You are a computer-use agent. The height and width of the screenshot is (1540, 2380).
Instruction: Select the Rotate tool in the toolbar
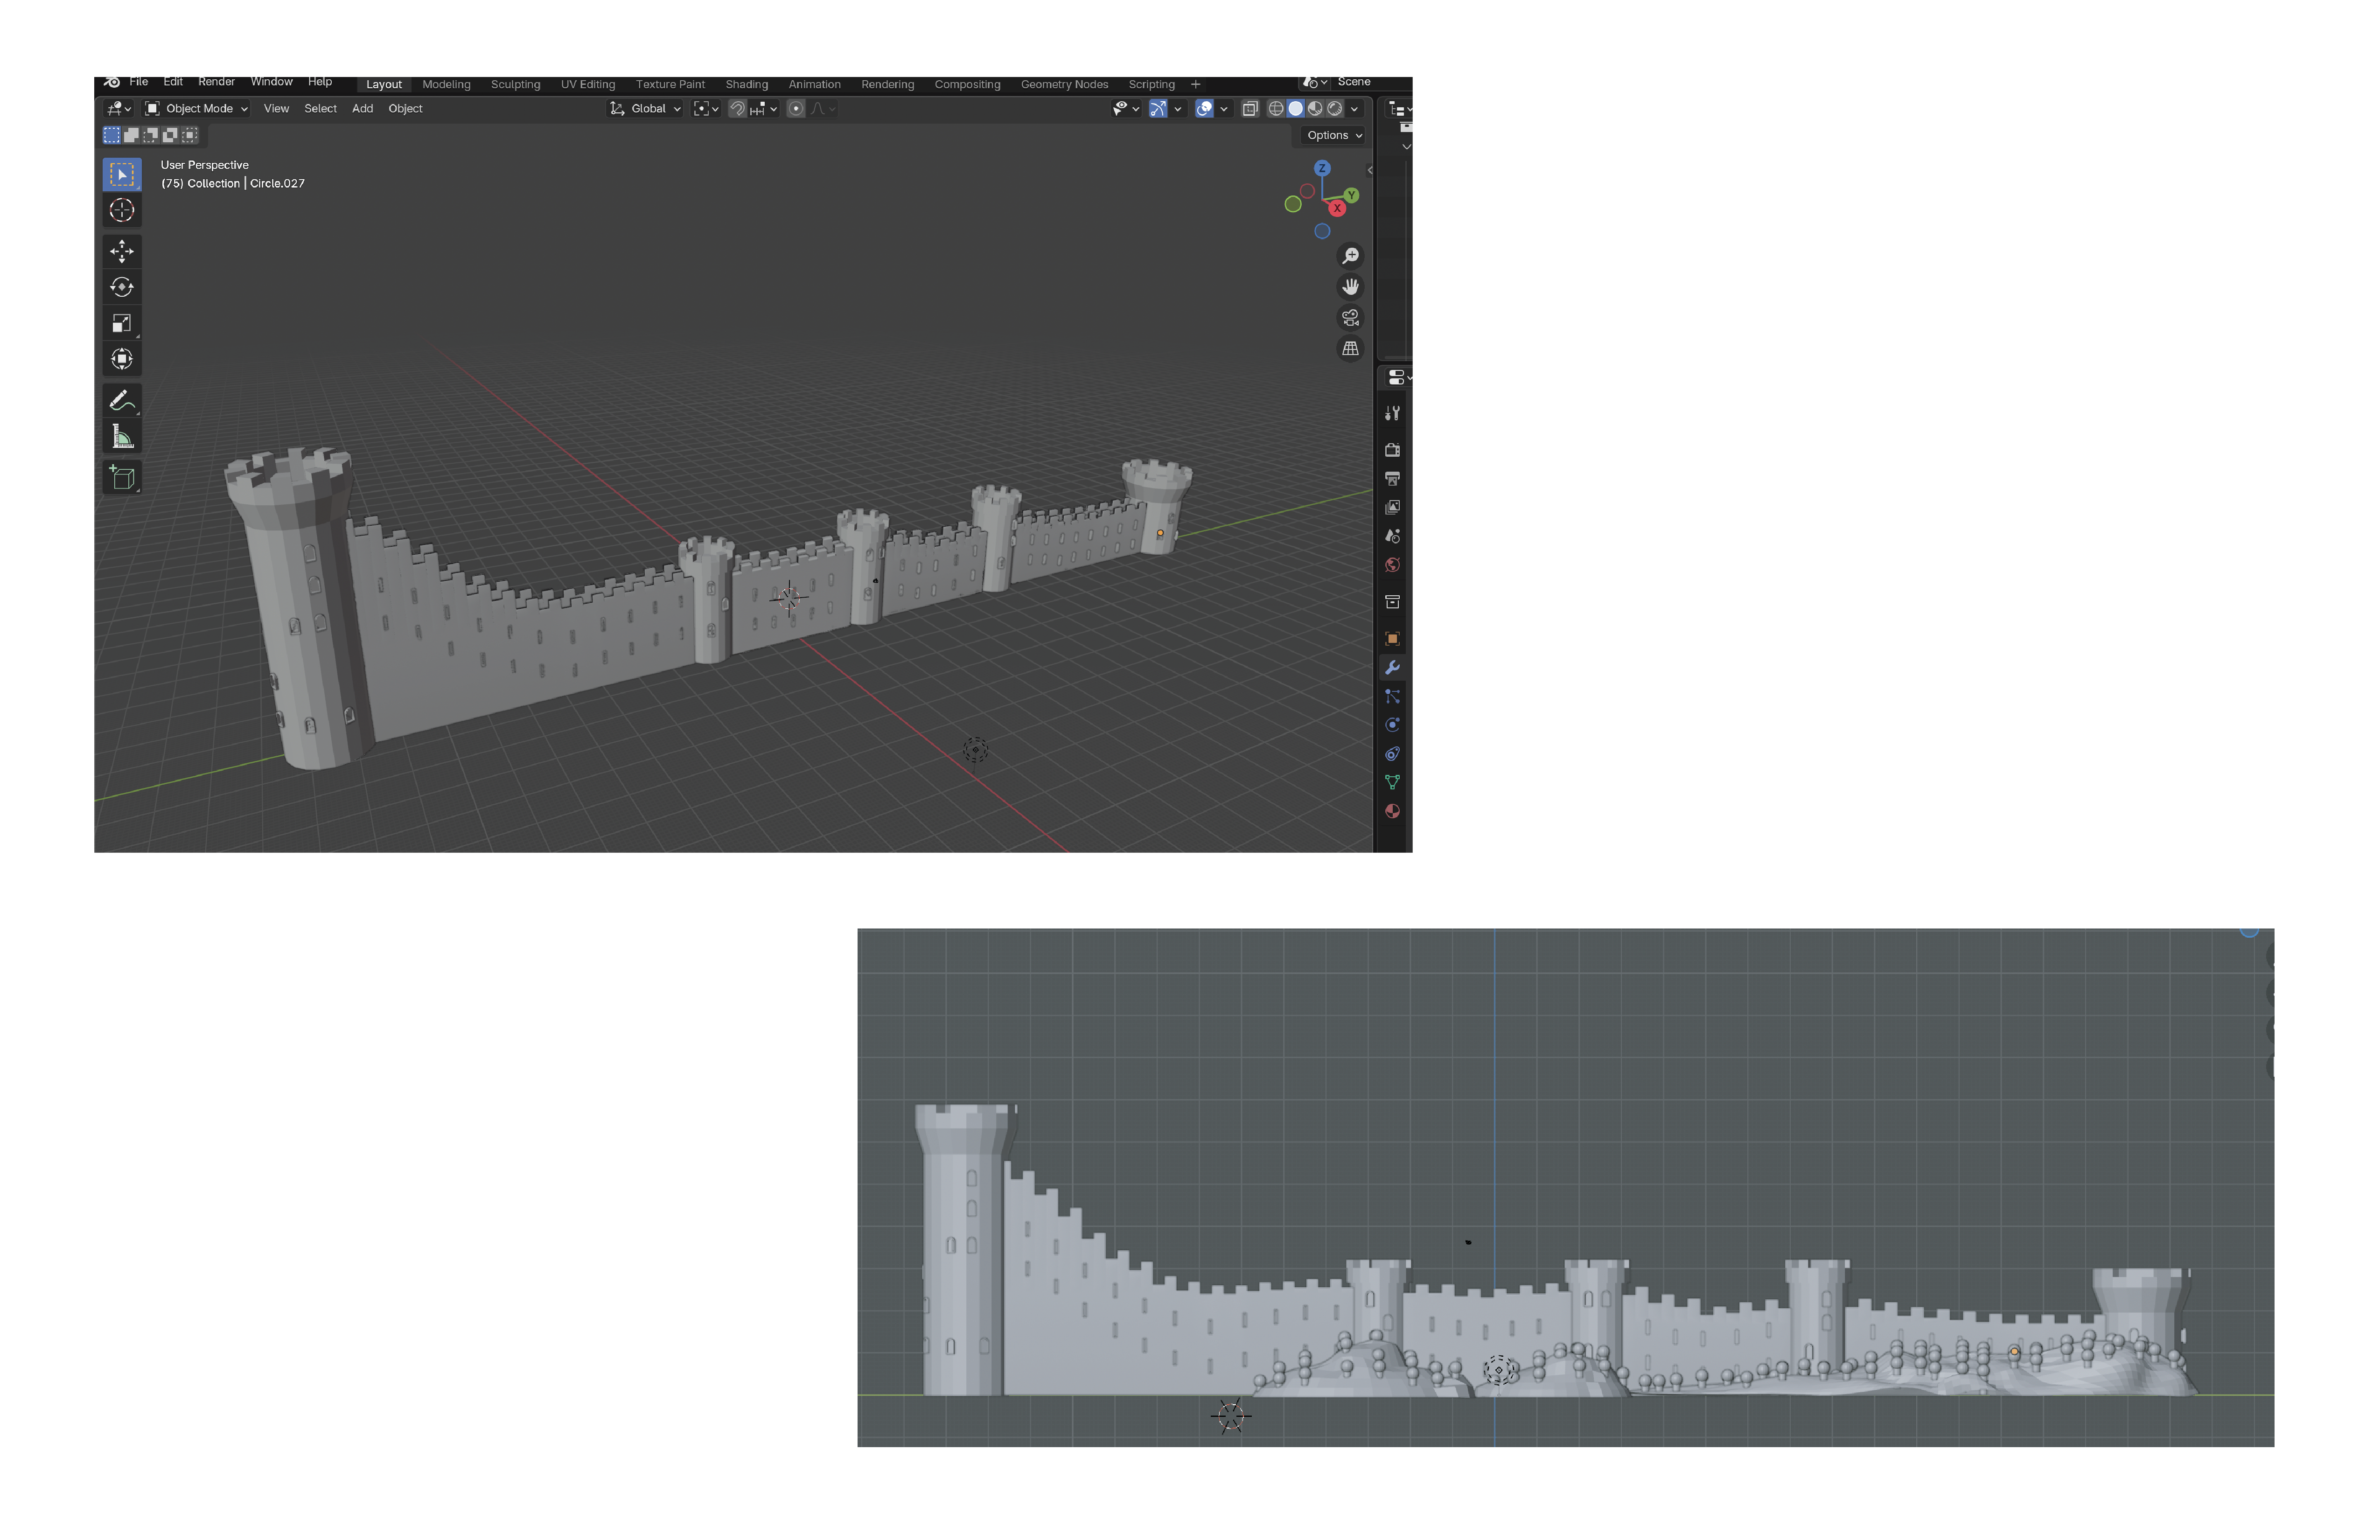[x=122, y=287]
